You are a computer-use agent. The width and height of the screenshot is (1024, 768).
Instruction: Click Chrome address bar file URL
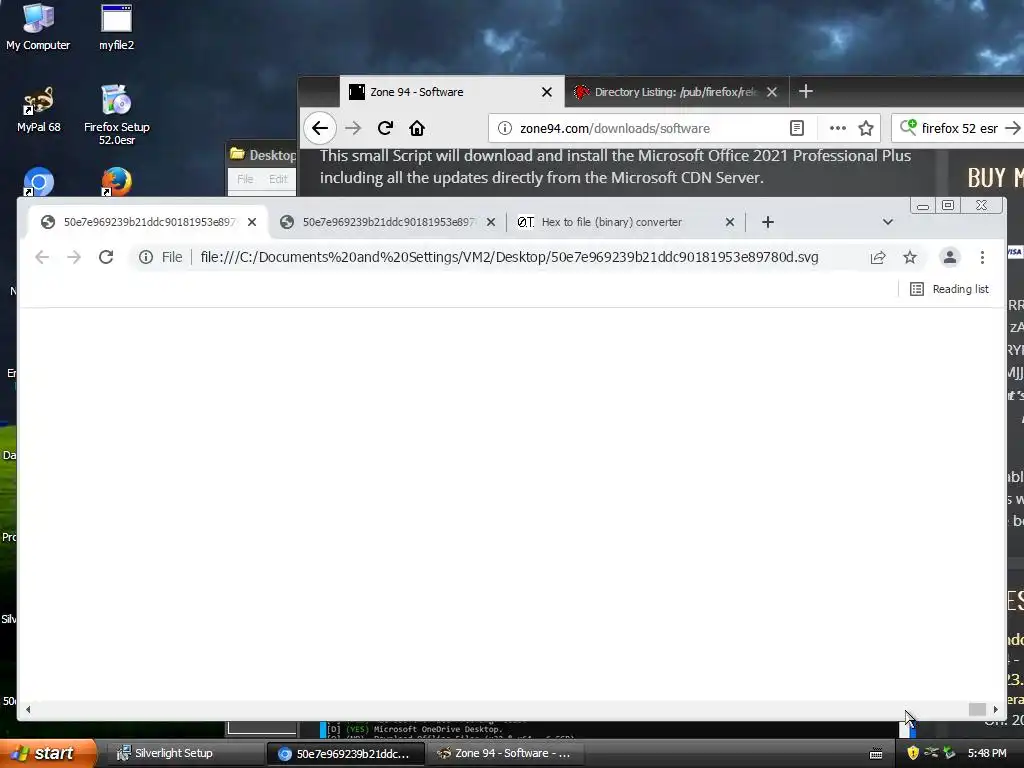[509, 257]
